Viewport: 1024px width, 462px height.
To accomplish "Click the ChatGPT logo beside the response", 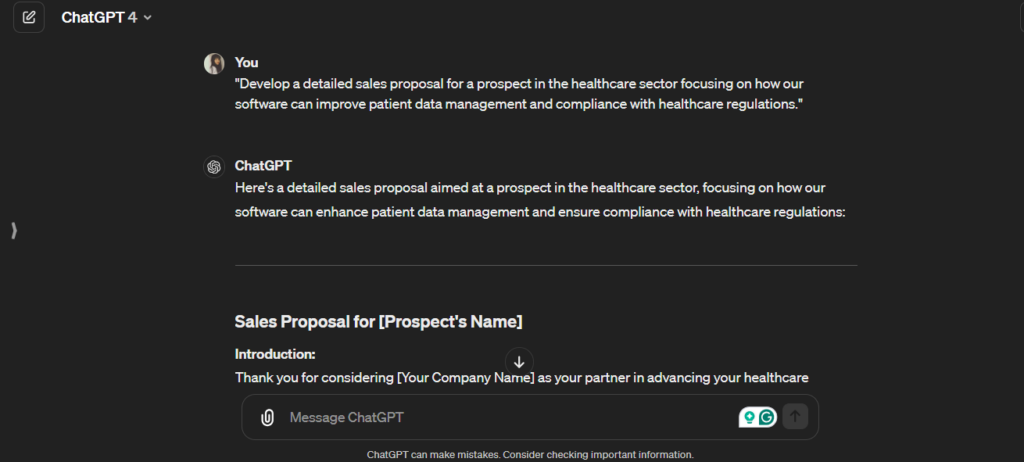I will (x=214, y=167).
